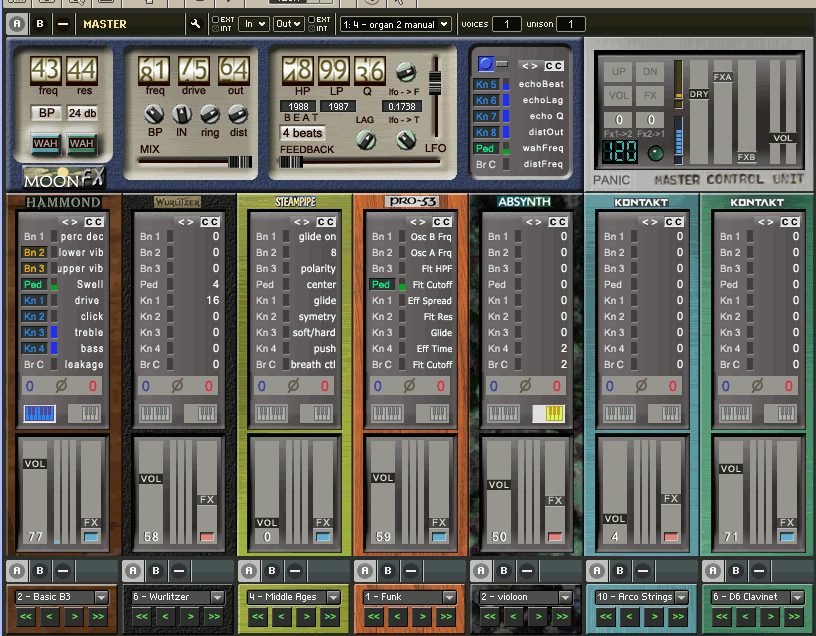The image size is (816, 636).
Task: Toggle the left WAH switch in MoonFX
Action: (48, 144)
